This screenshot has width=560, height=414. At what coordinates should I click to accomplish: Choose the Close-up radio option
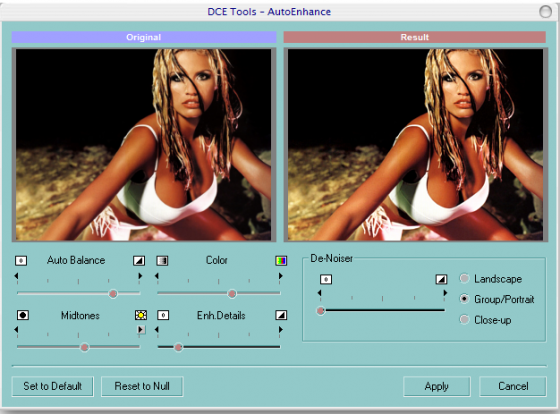point(464,319)
